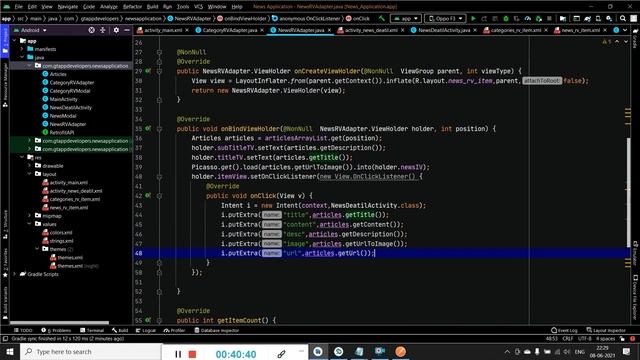Switch to activity_main.xml tab
The width and height of the screenshot is (640, 360).
click(x=163, y=30)
